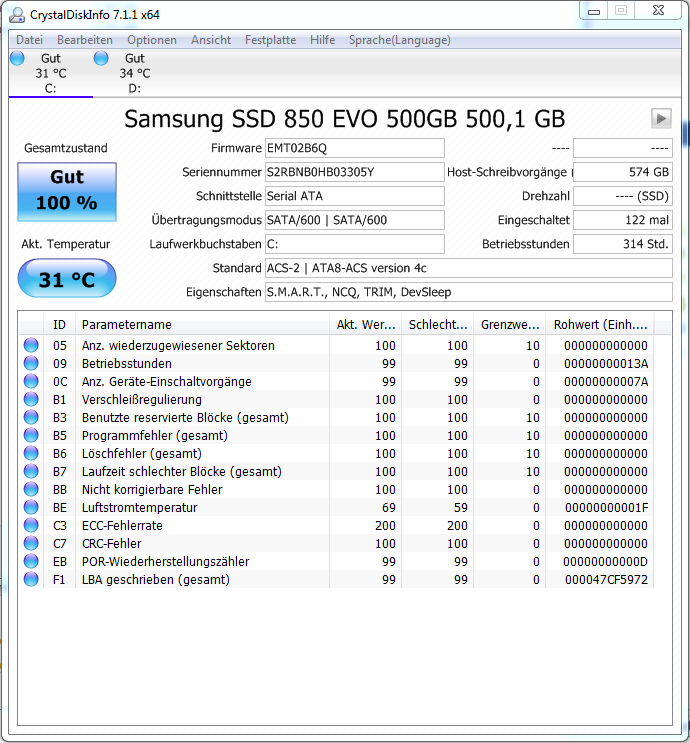Select raw value 0000000001F
The height and width of the screenshot is (743, 690).
(x=607, y=507)
